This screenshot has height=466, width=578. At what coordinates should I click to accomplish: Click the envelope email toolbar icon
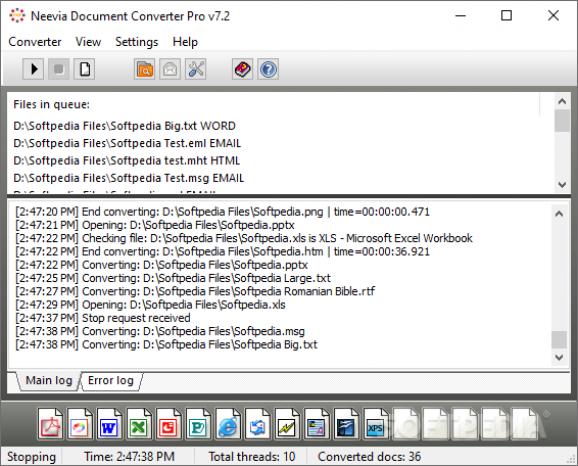pos(170,69)
